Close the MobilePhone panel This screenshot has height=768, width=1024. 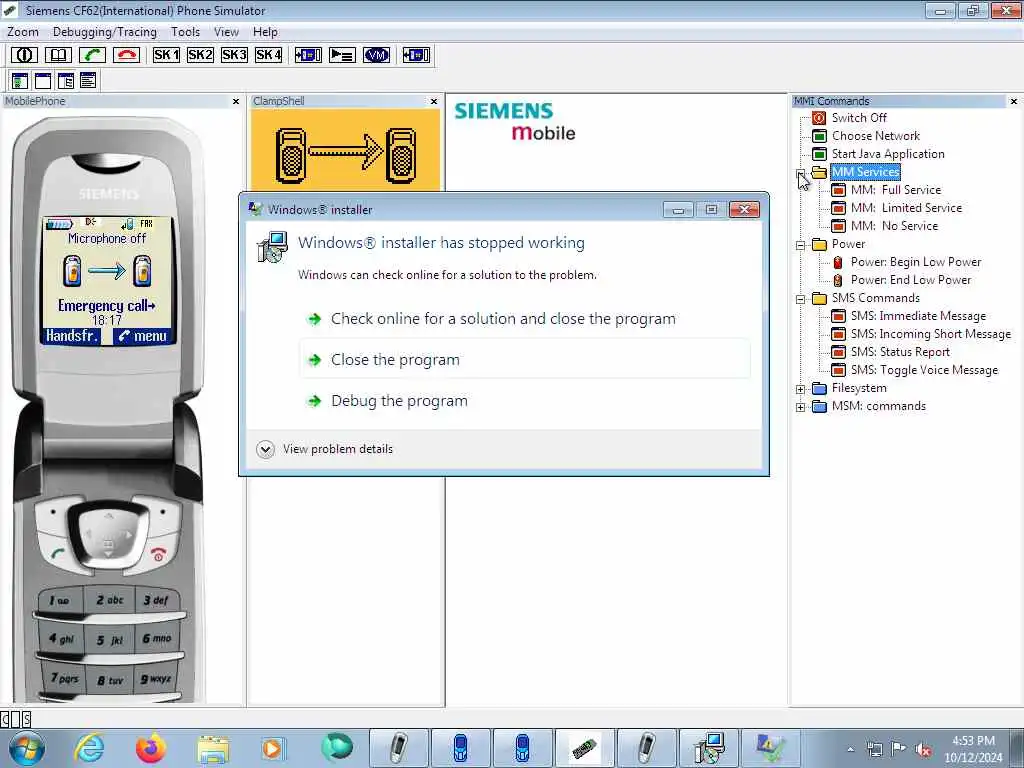pos(236,101)
